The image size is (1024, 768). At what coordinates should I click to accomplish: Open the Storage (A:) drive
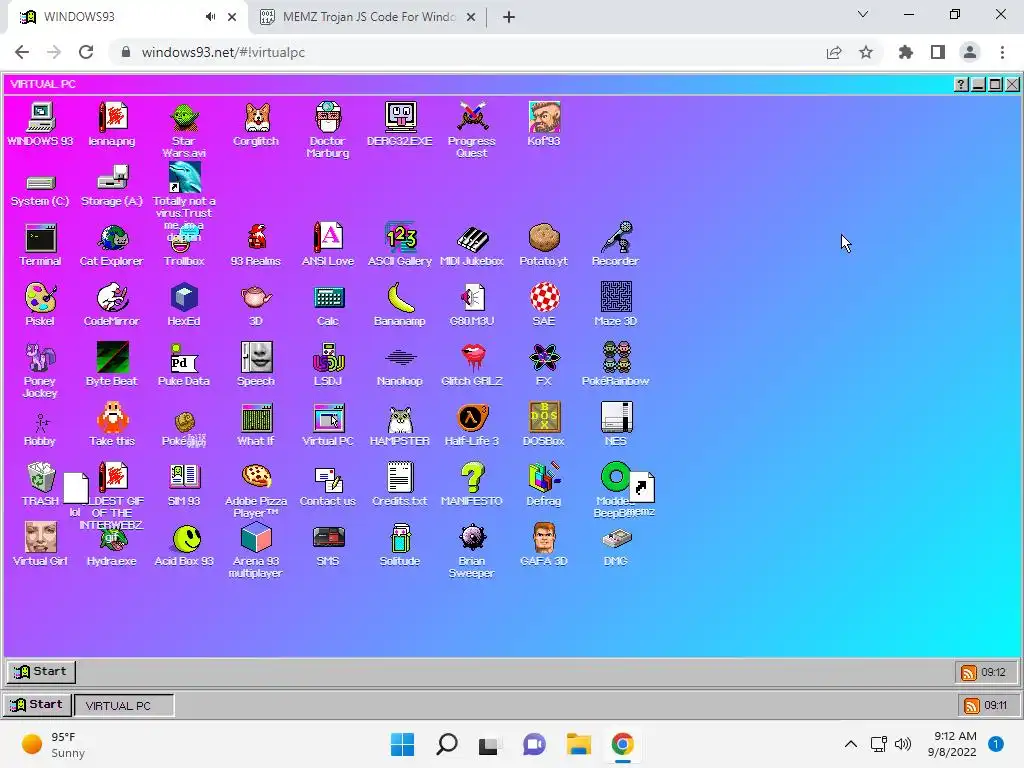click(x=112, y=178)
